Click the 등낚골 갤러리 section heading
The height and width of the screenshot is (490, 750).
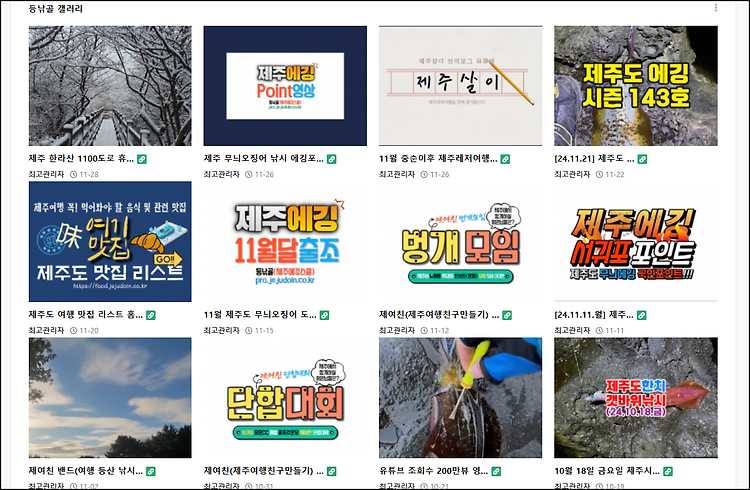(x=55, y=8)
